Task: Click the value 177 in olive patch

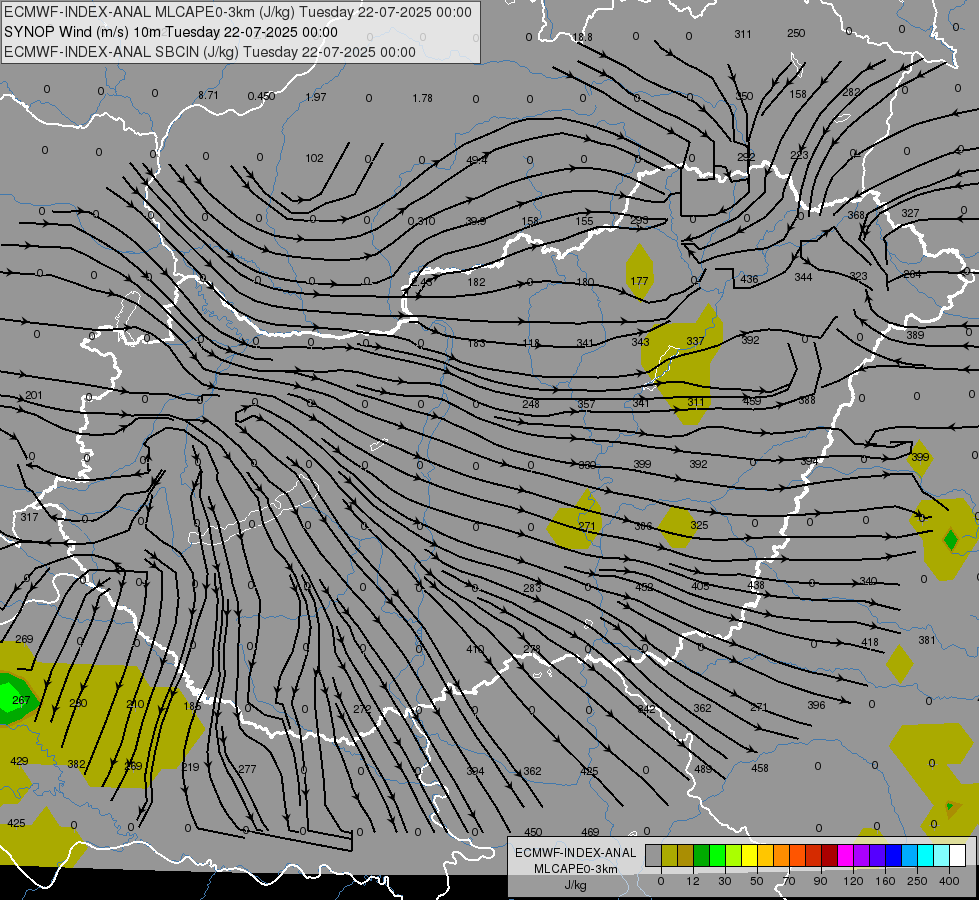Action: 639,281
